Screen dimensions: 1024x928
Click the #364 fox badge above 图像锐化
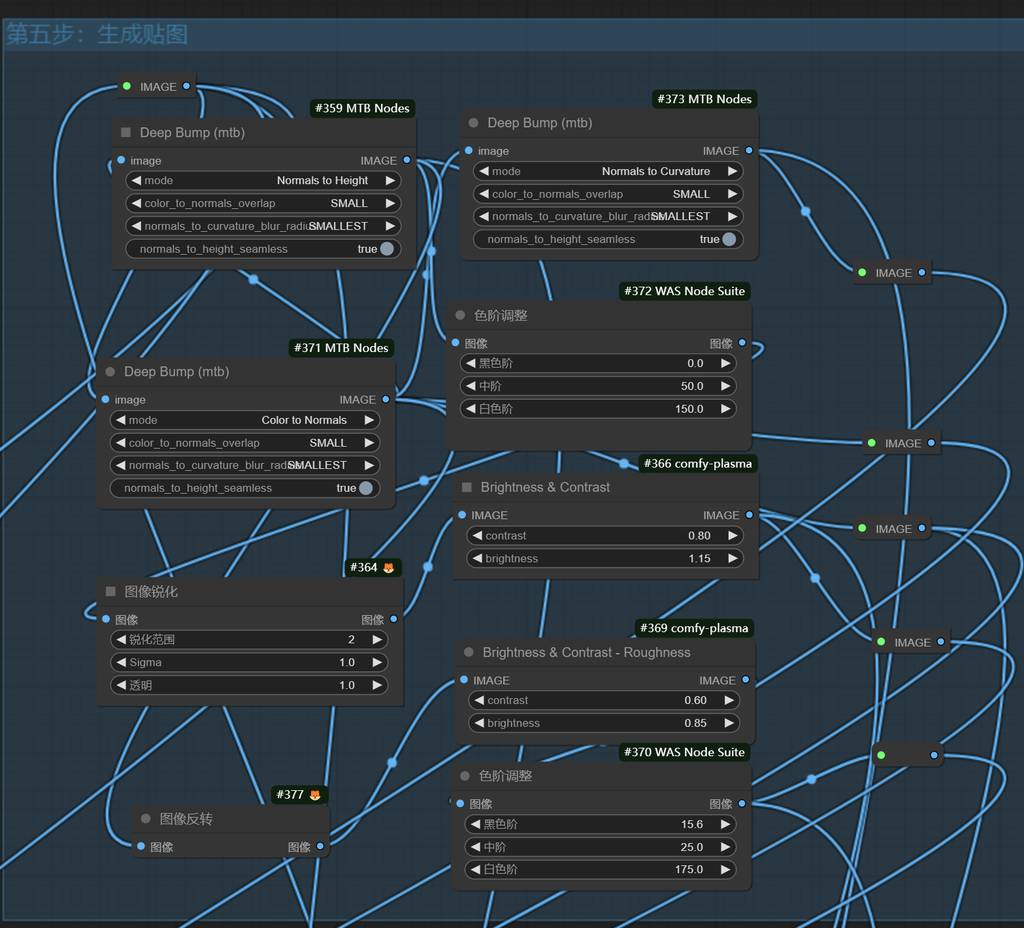373,568
